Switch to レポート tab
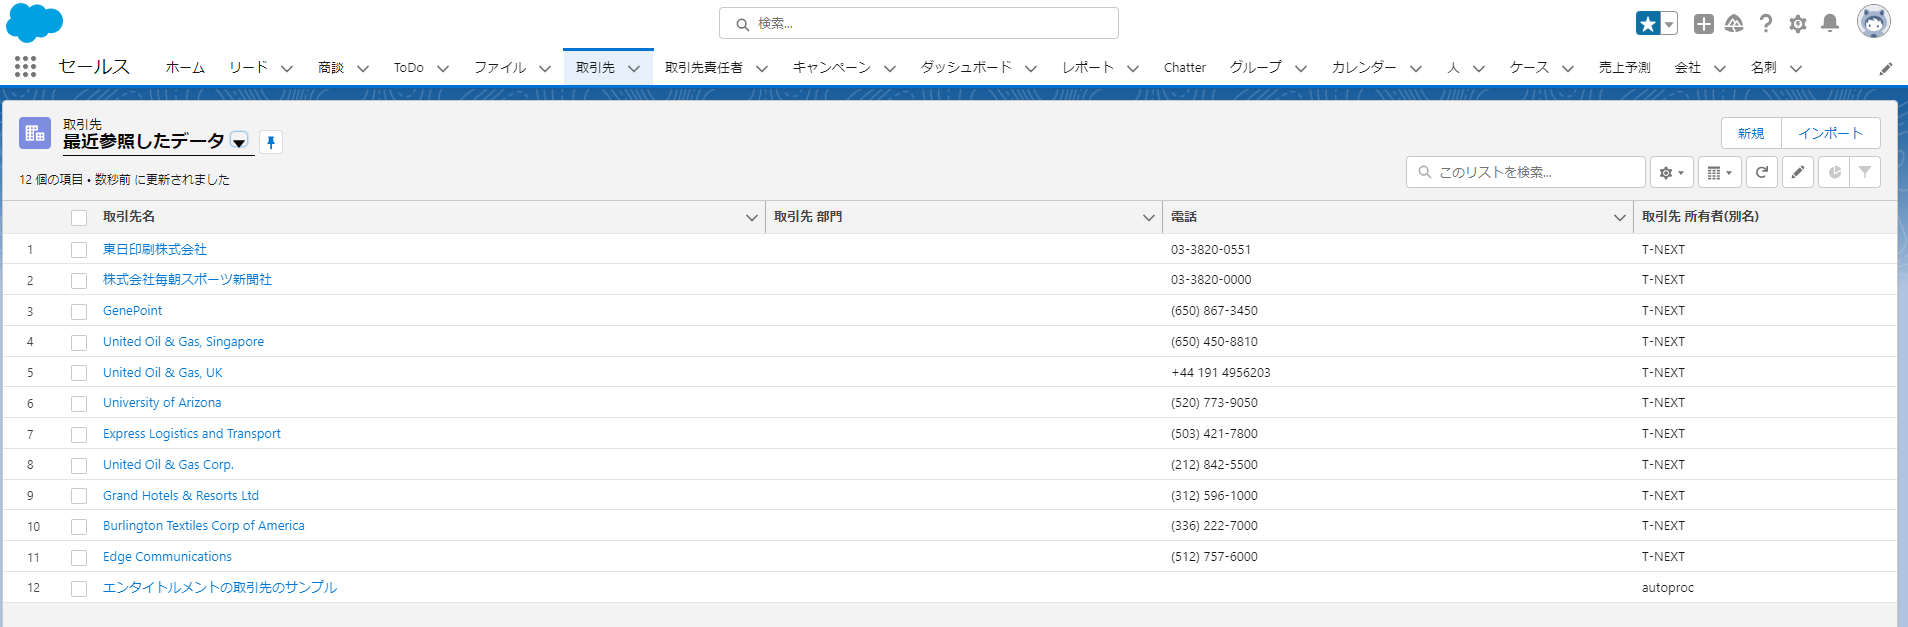Image resolution: width=1908 pixels, height=627 pixels. [x=1088, y=67]
